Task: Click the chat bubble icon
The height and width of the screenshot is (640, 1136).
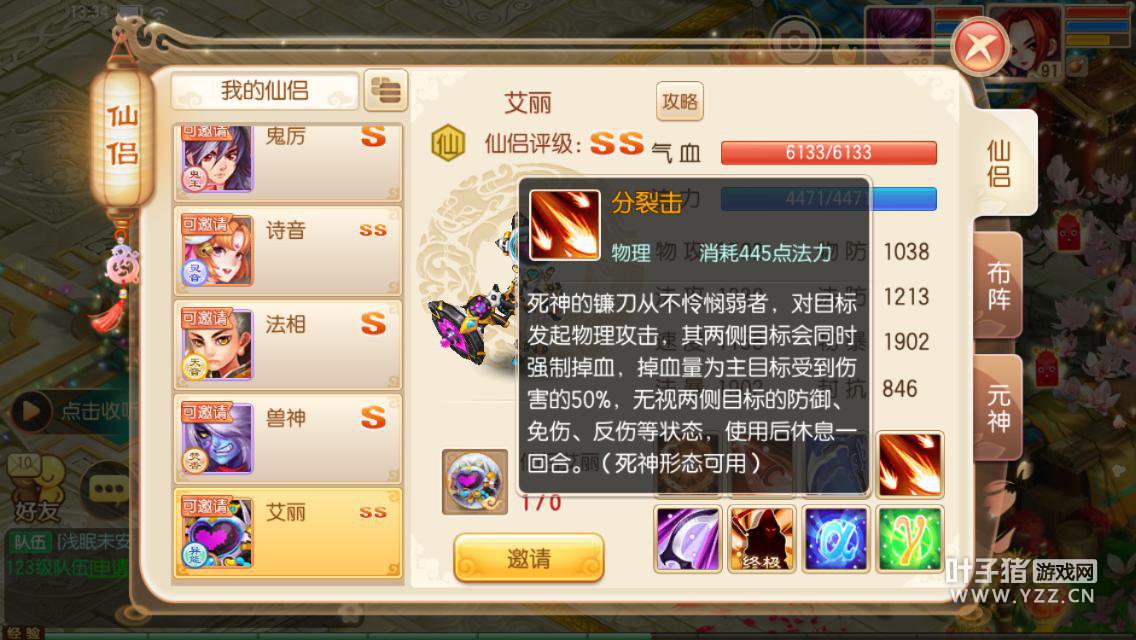Action: 109,488
